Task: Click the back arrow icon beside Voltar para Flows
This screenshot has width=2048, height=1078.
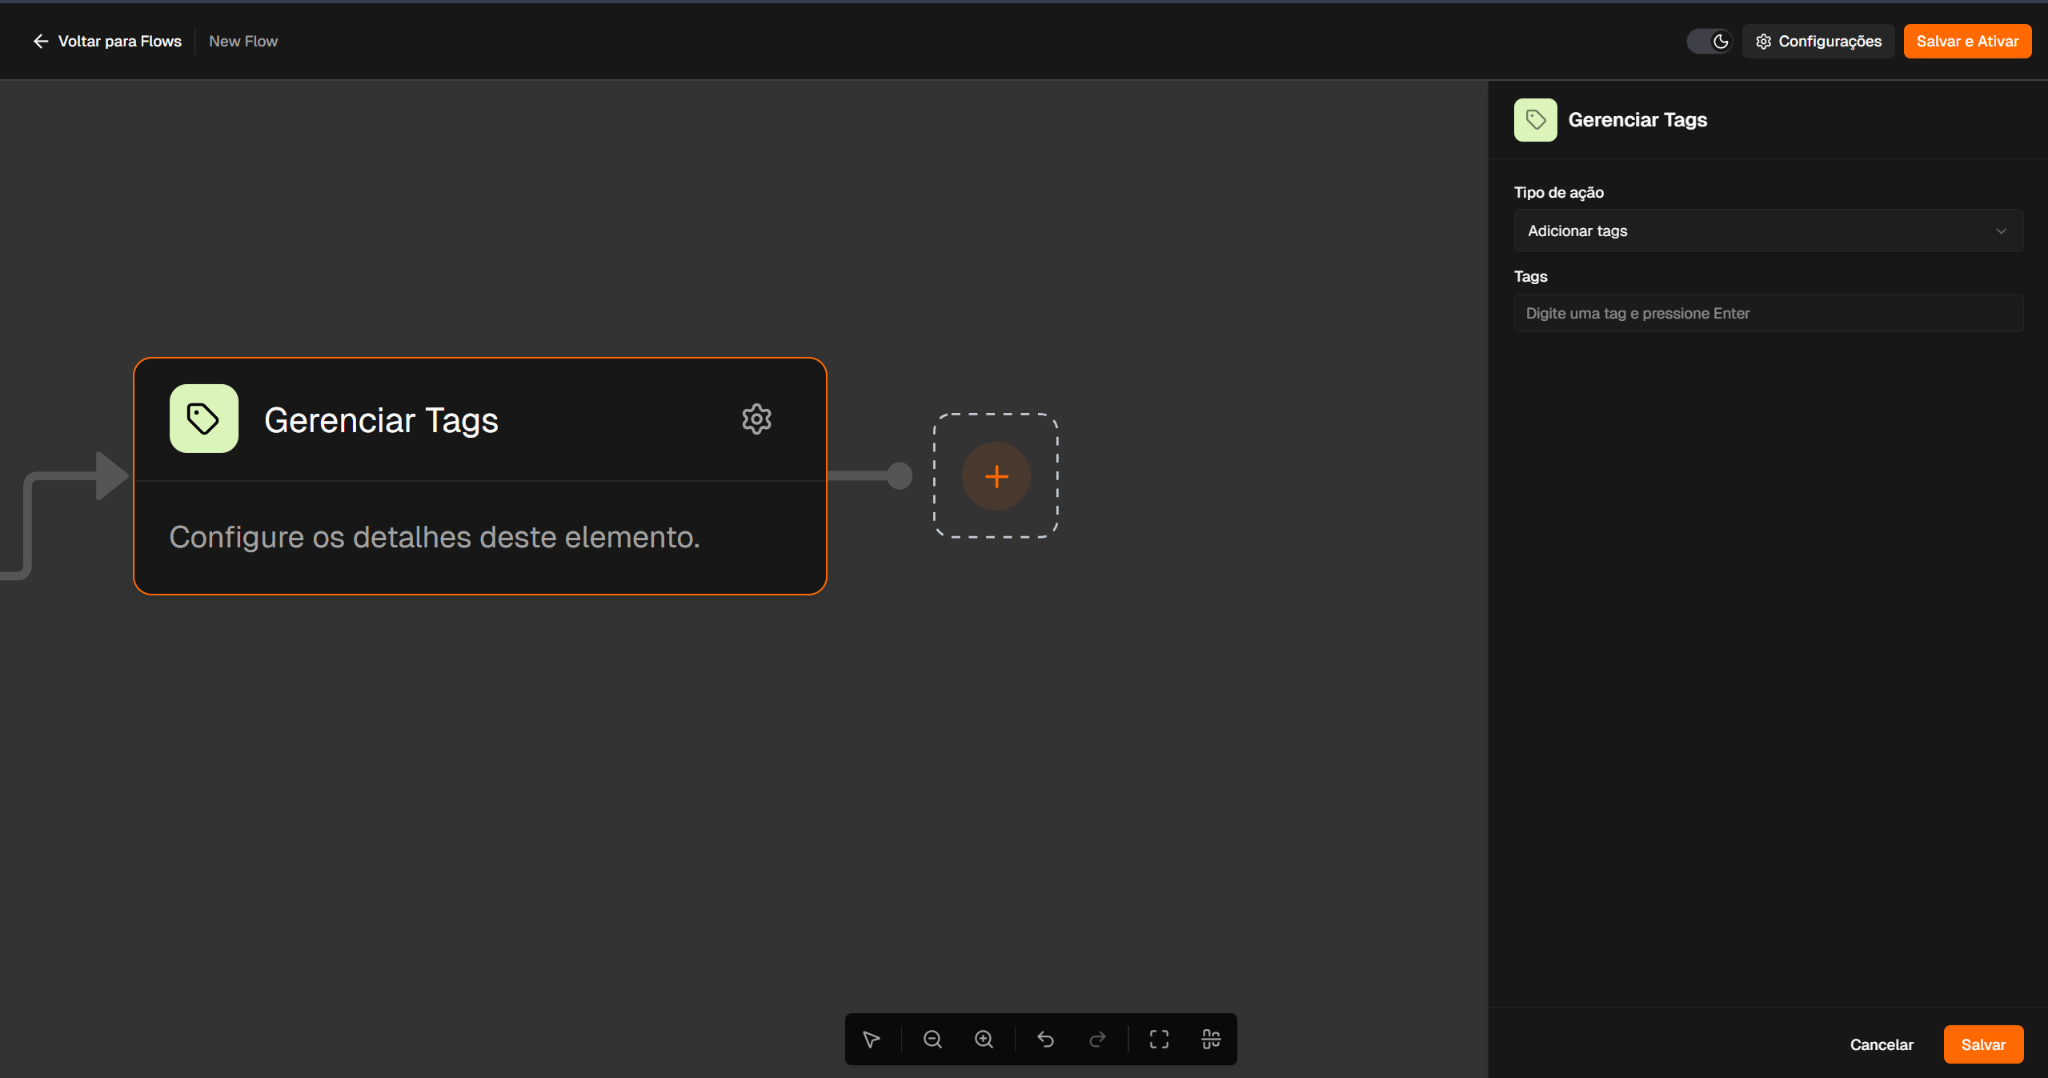Action: [x=41, y=41]
